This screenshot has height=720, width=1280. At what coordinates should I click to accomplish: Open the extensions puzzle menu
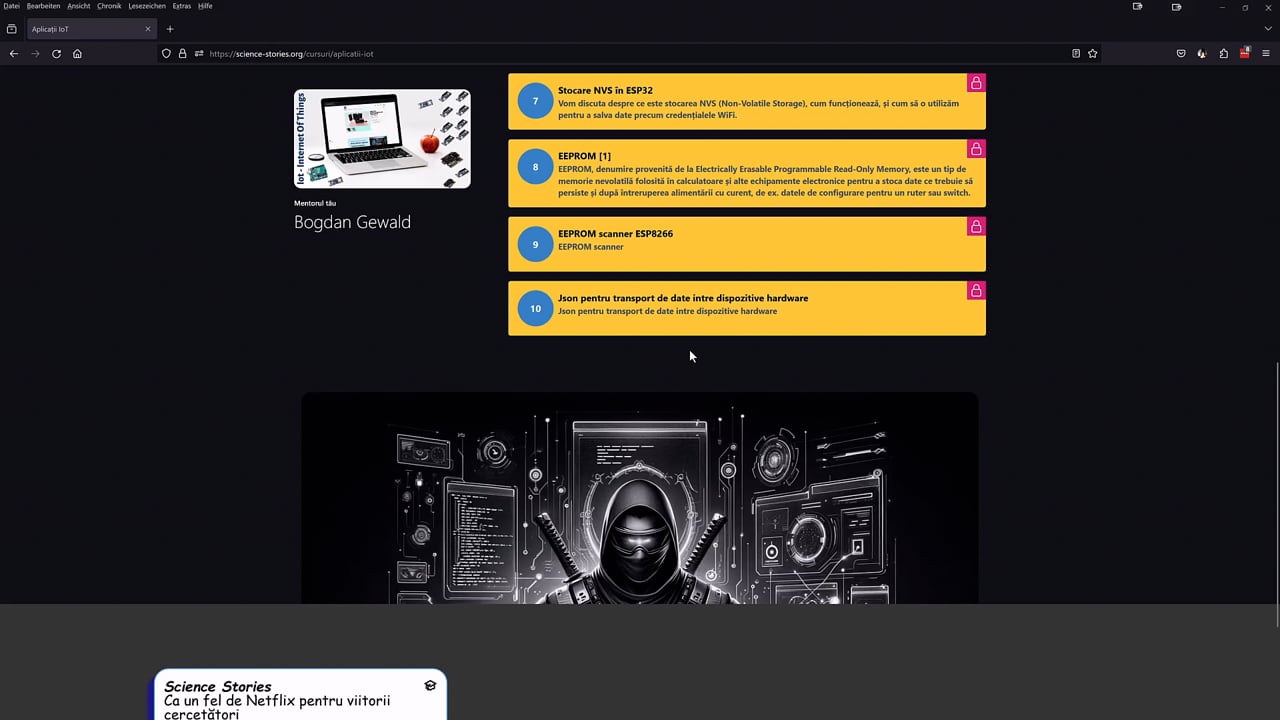[x=1223, y=53]
